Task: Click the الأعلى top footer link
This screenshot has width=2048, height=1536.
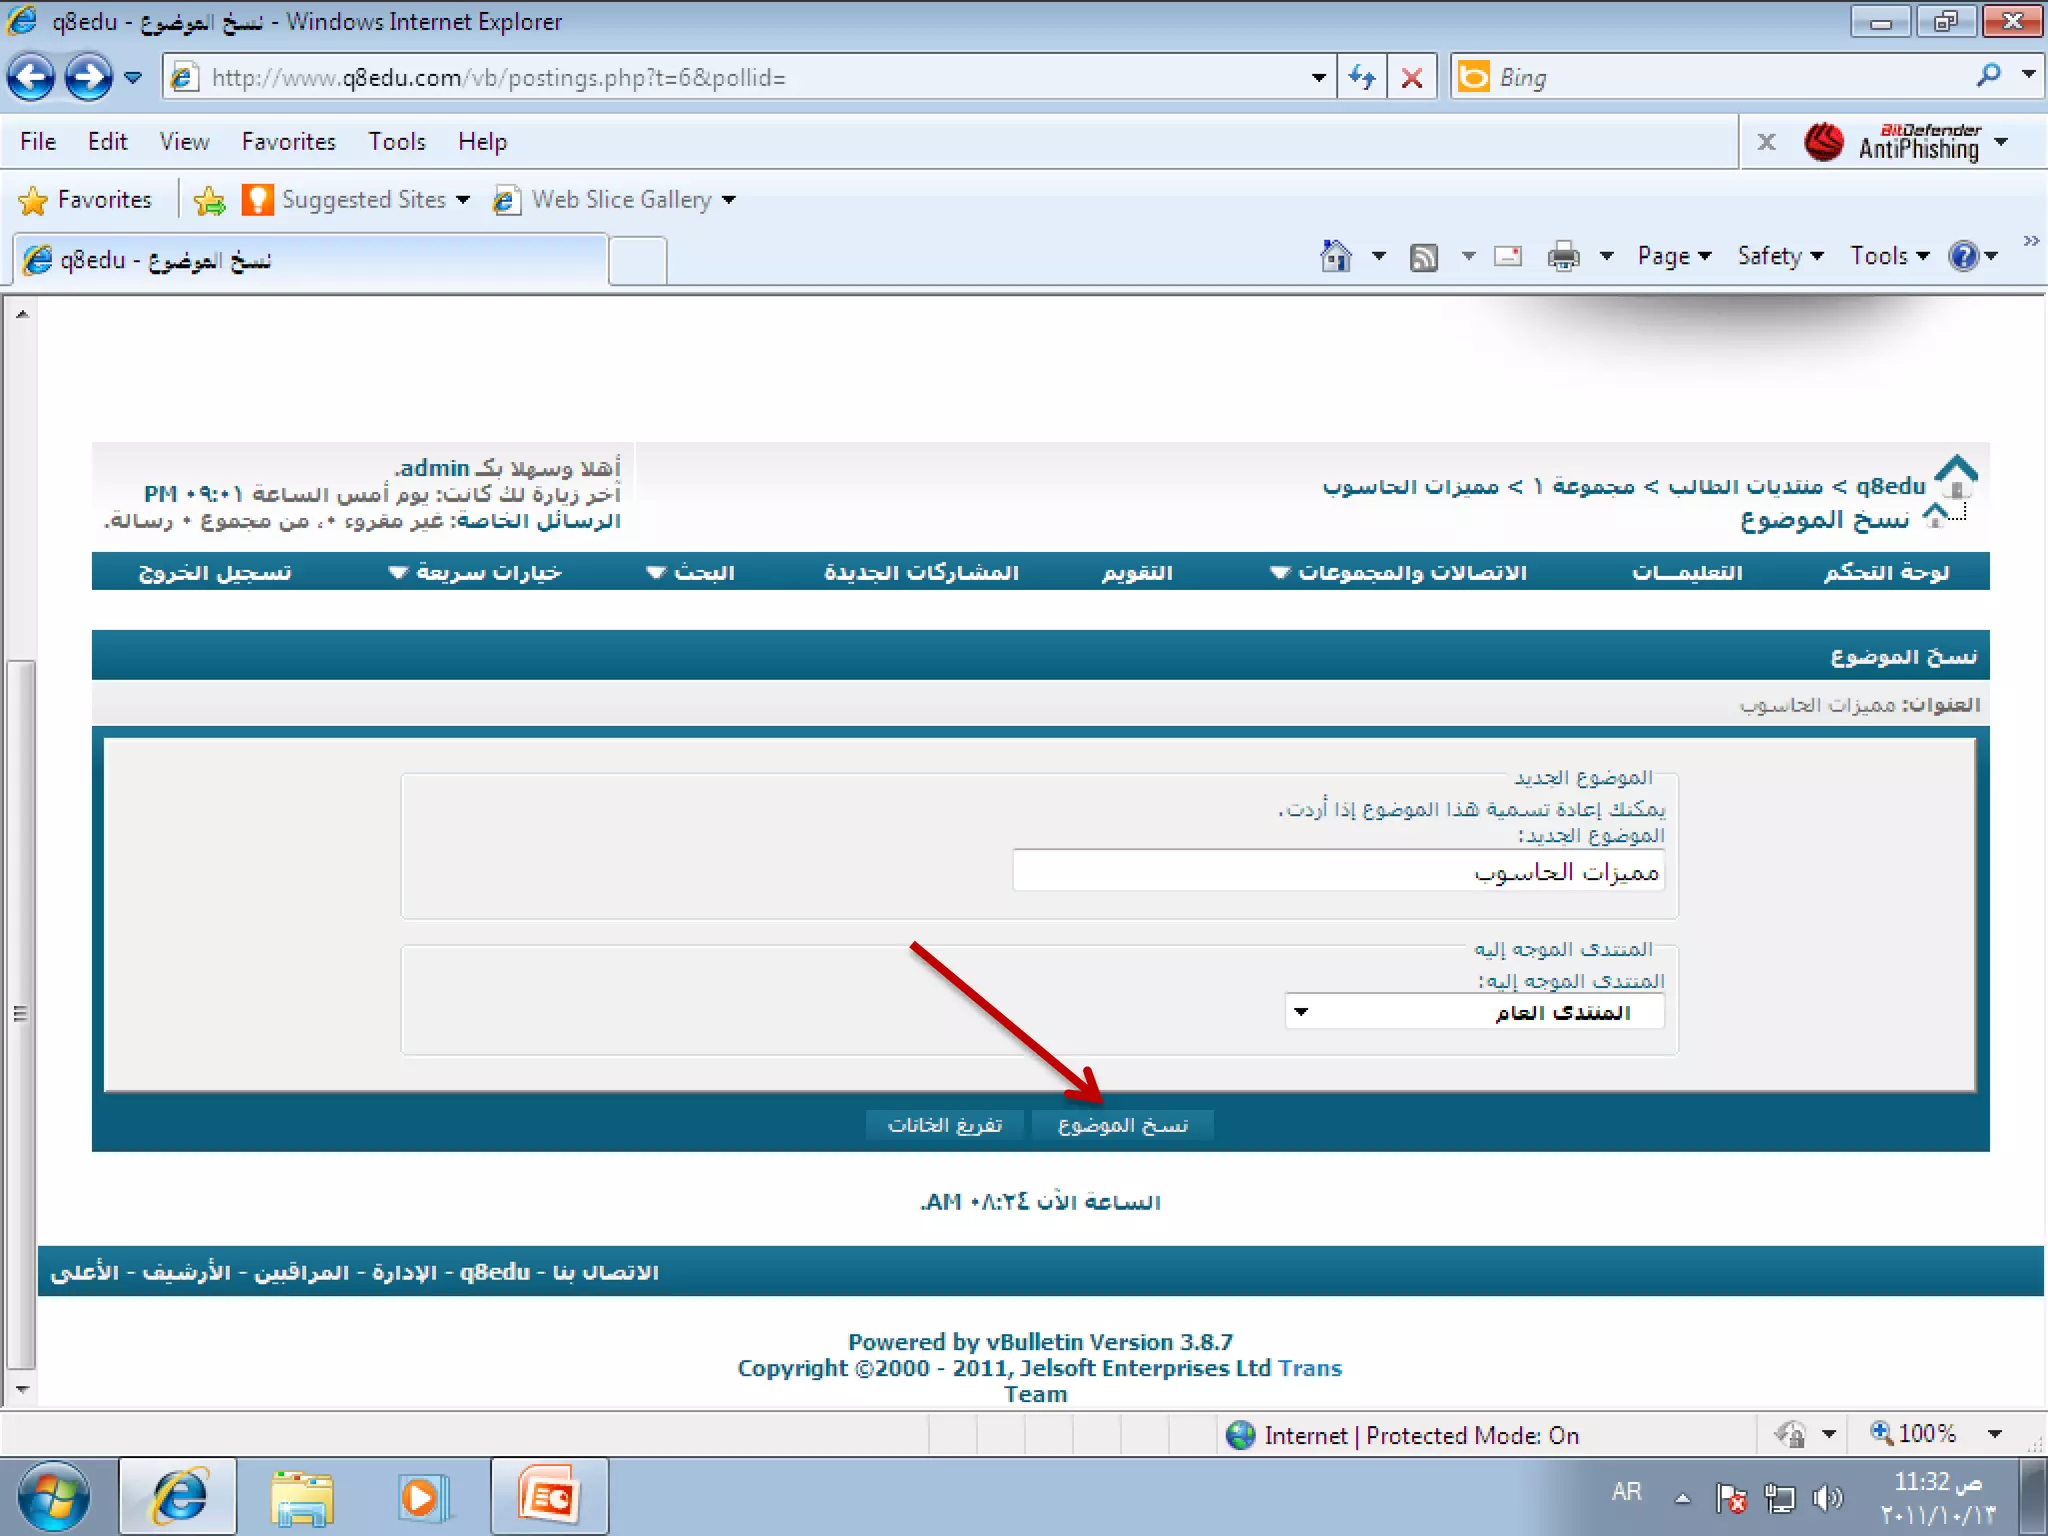Action: 84,1272
